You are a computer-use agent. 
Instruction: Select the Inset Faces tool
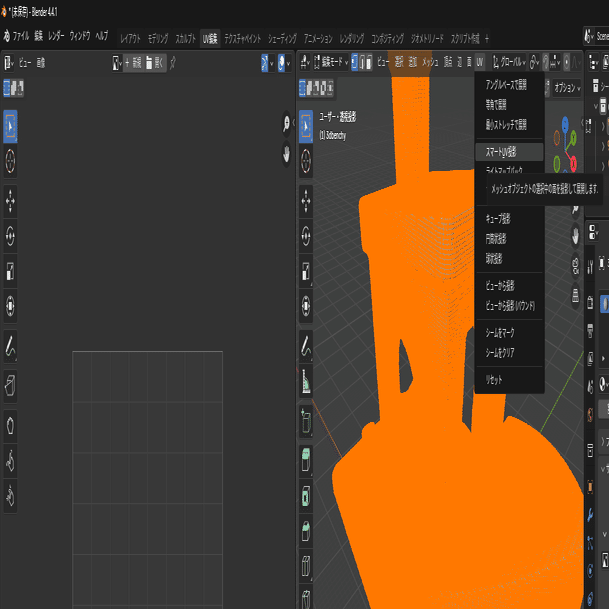click(306, 496)
